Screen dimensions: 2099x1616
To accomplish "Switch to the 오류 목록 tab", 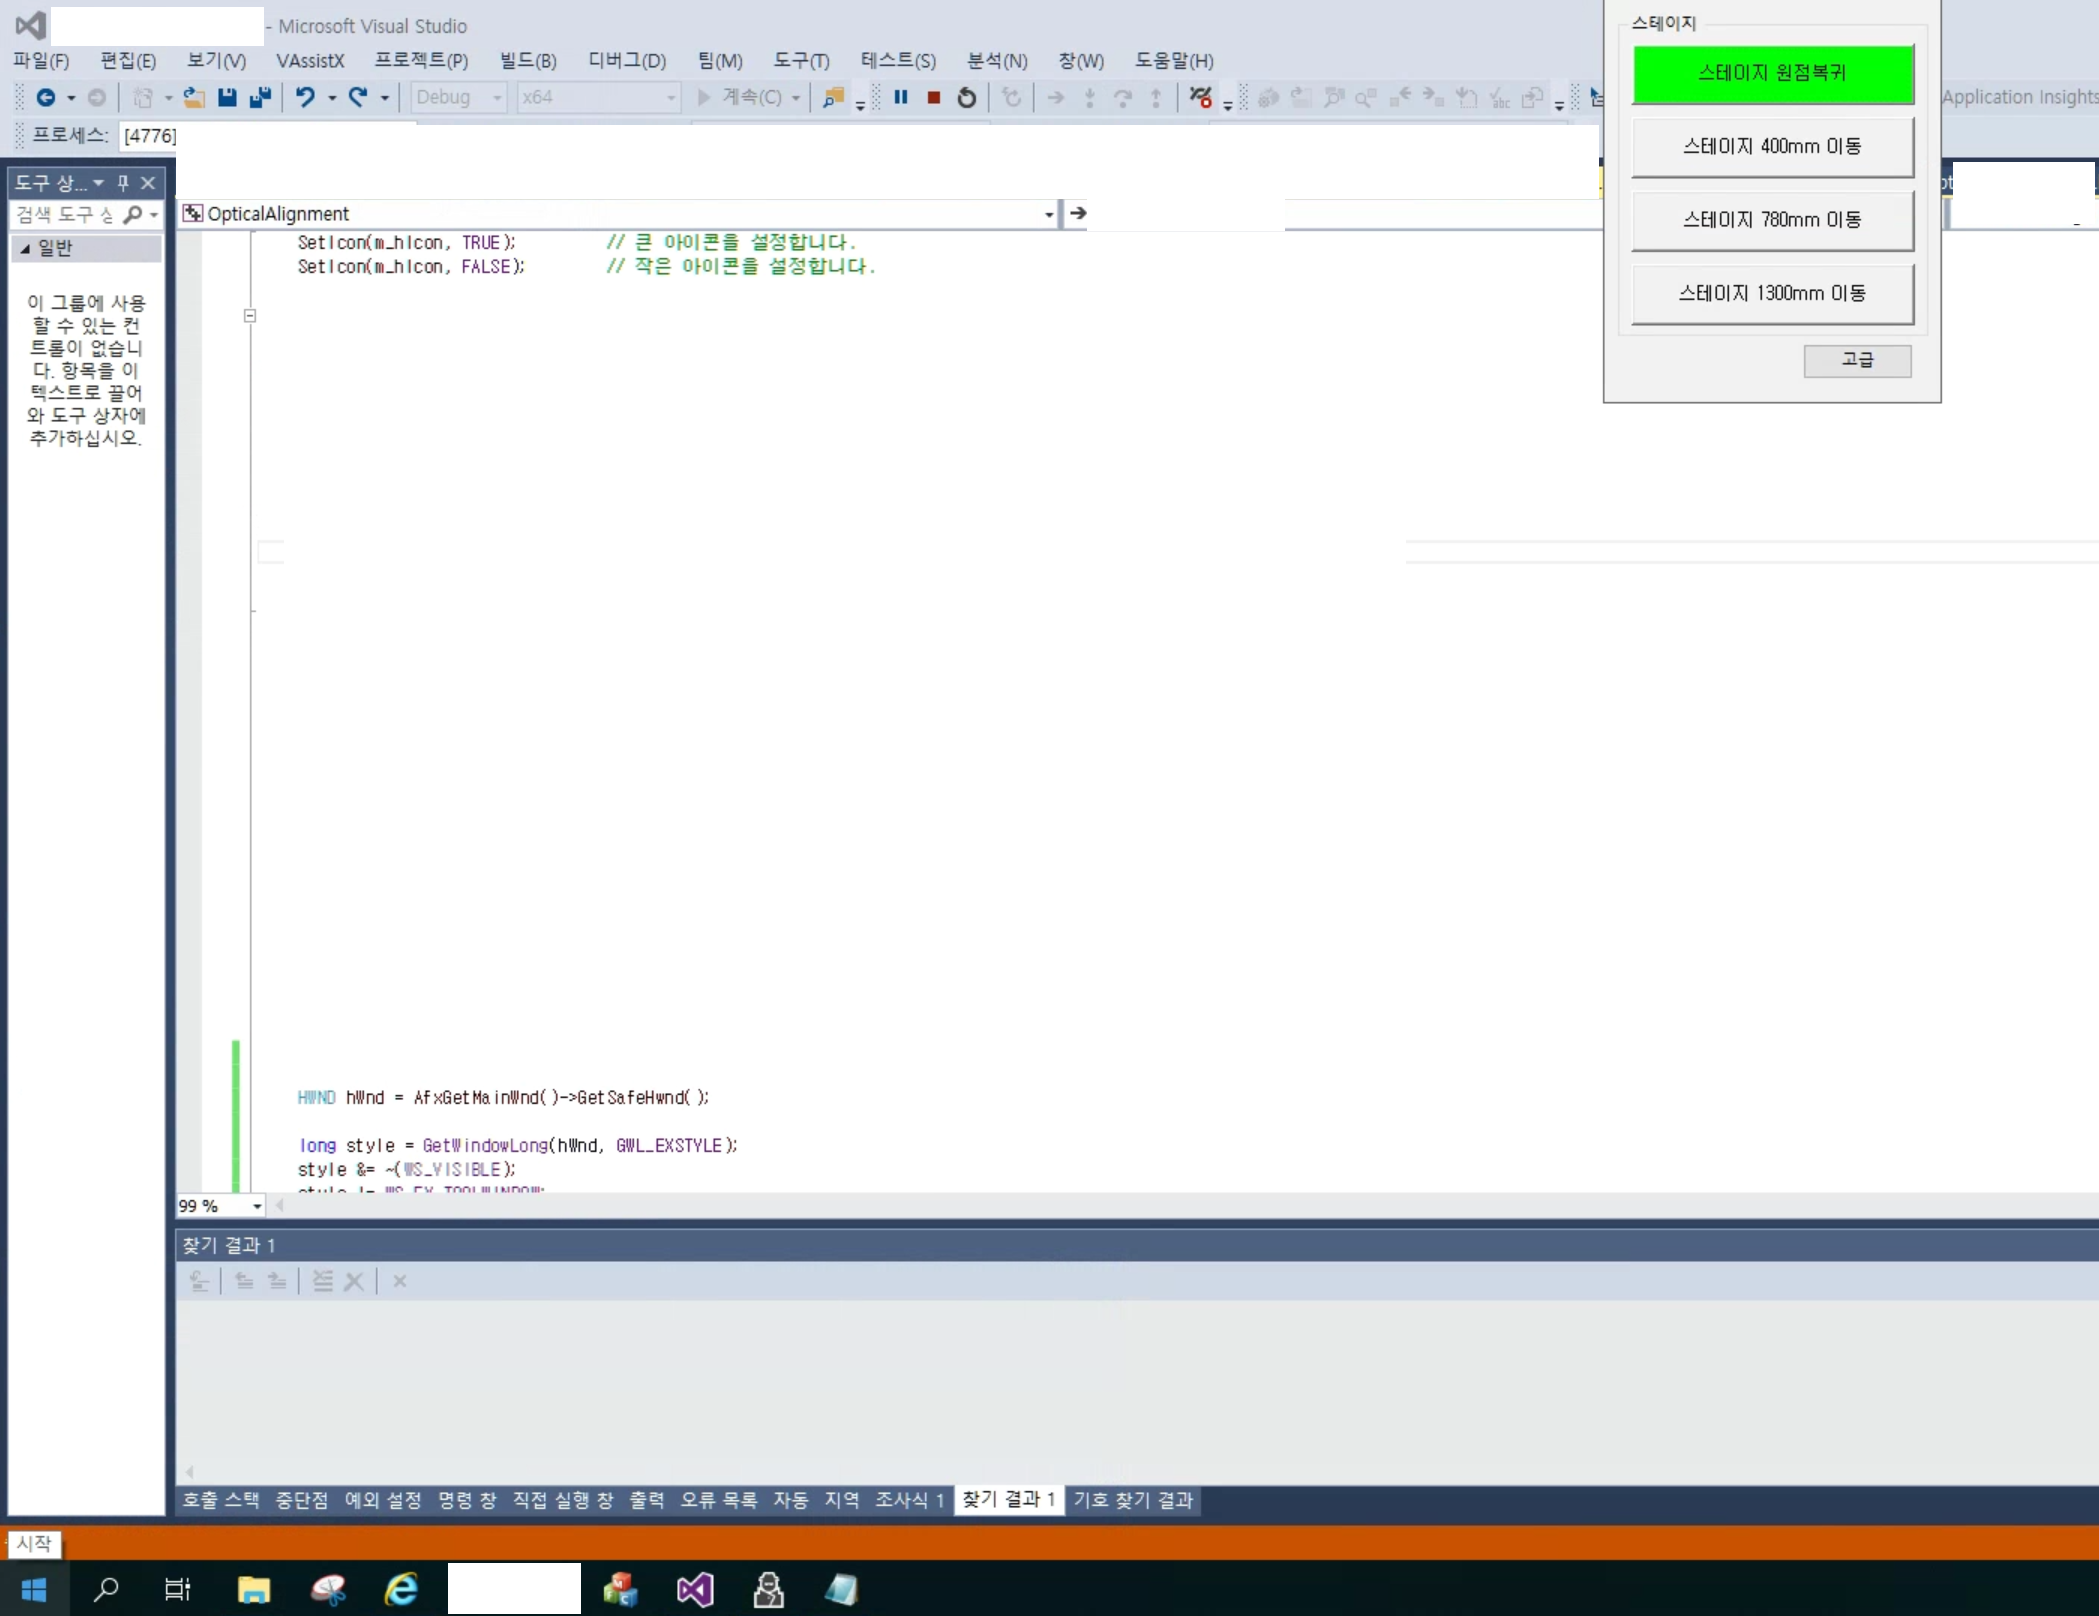I will pyautogui.click(x=718, y=1500).
